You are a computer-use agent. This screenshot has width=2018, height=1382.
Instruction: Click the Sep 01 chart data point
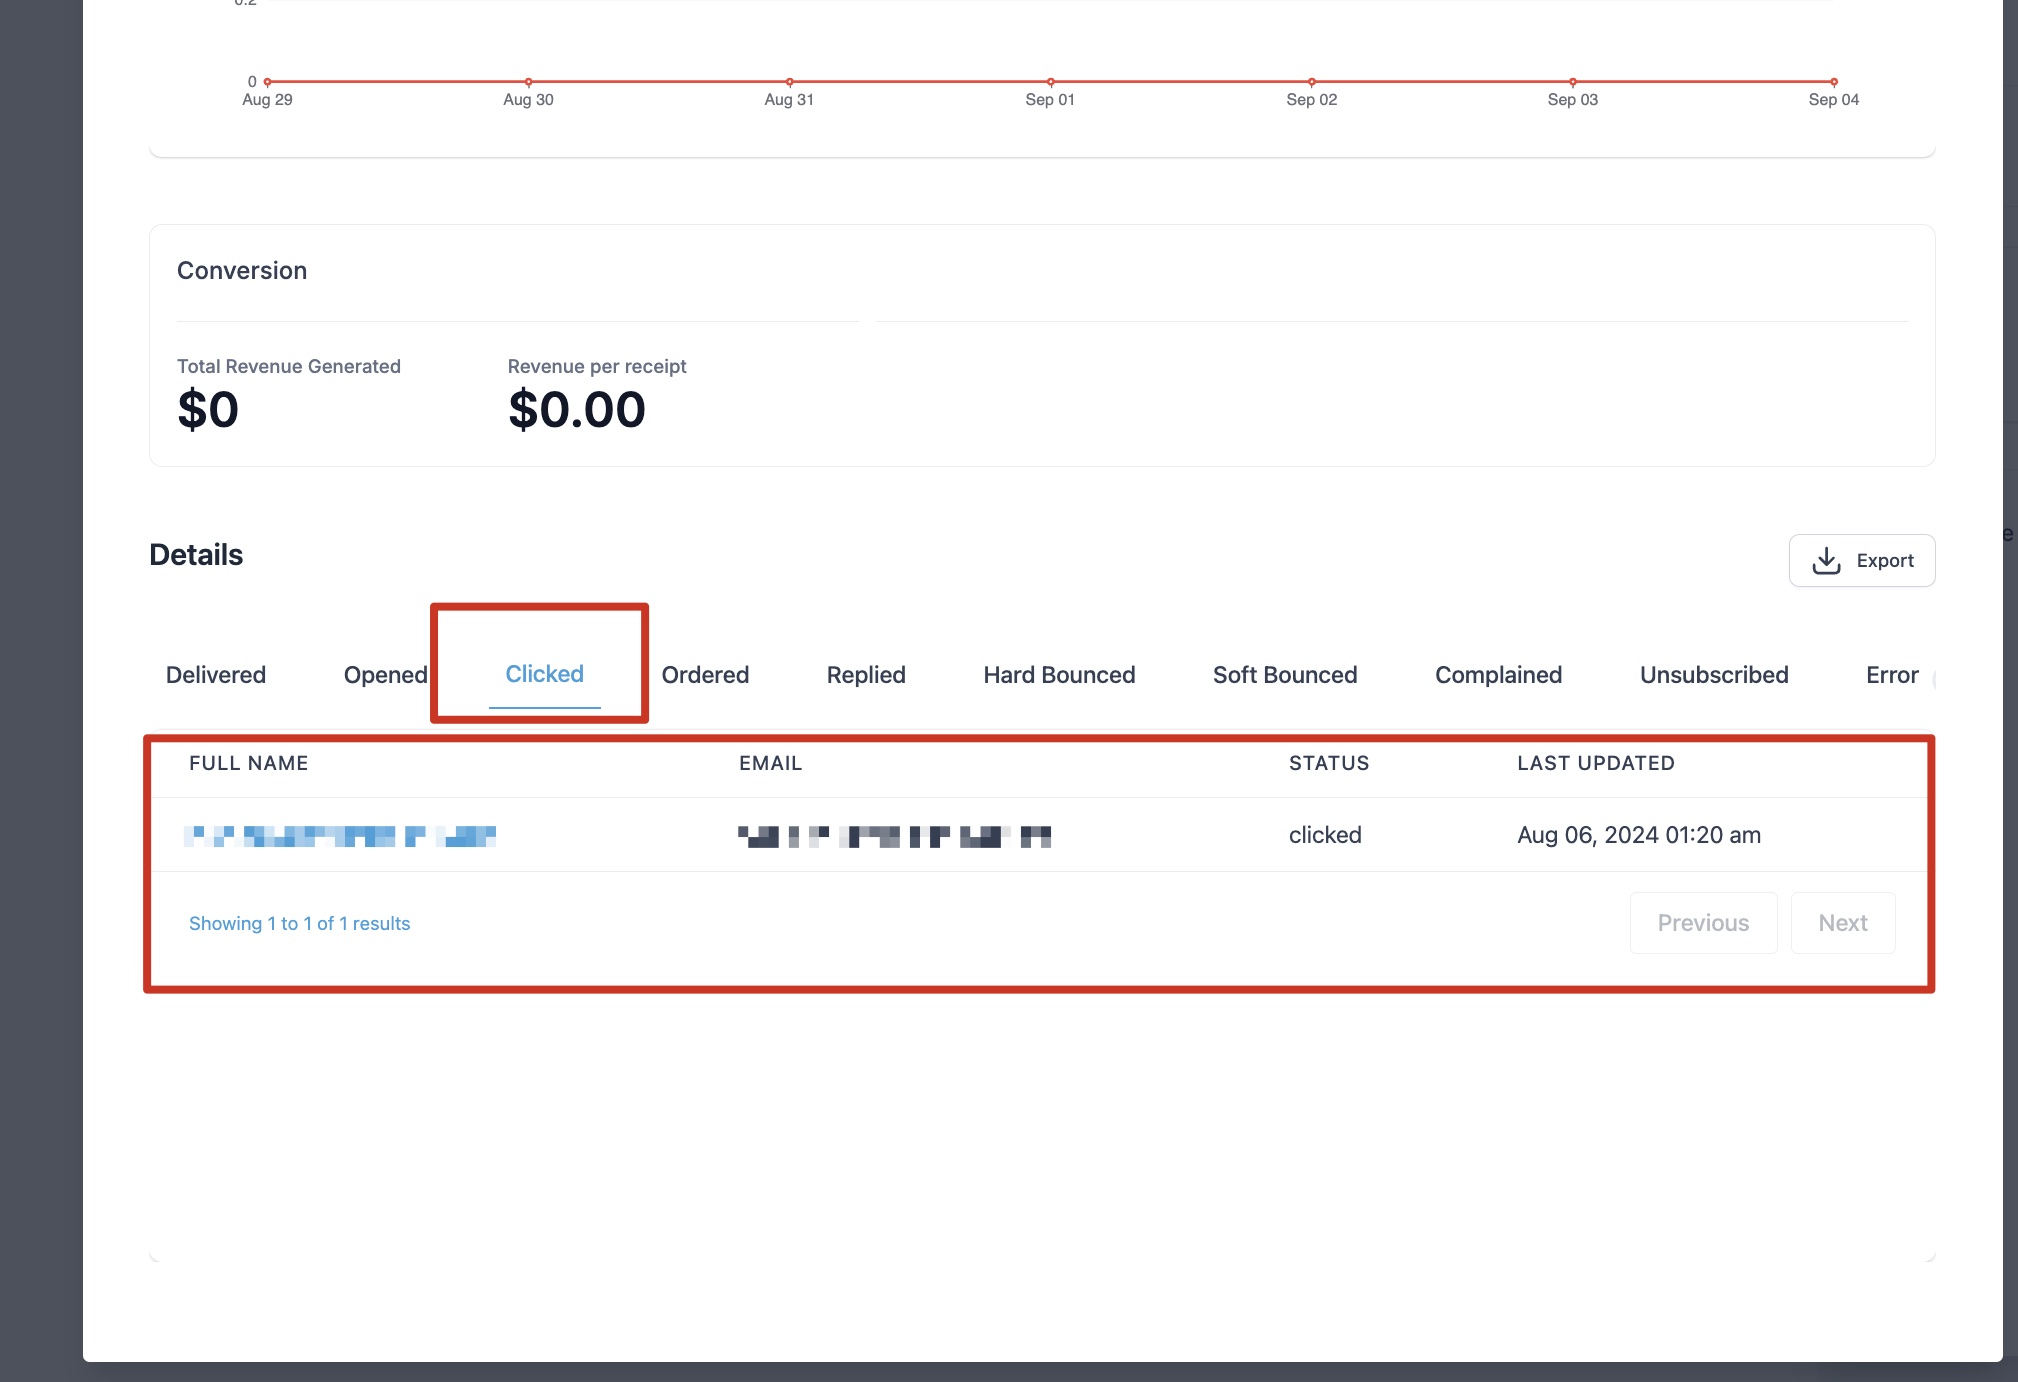pos(1050,82)
